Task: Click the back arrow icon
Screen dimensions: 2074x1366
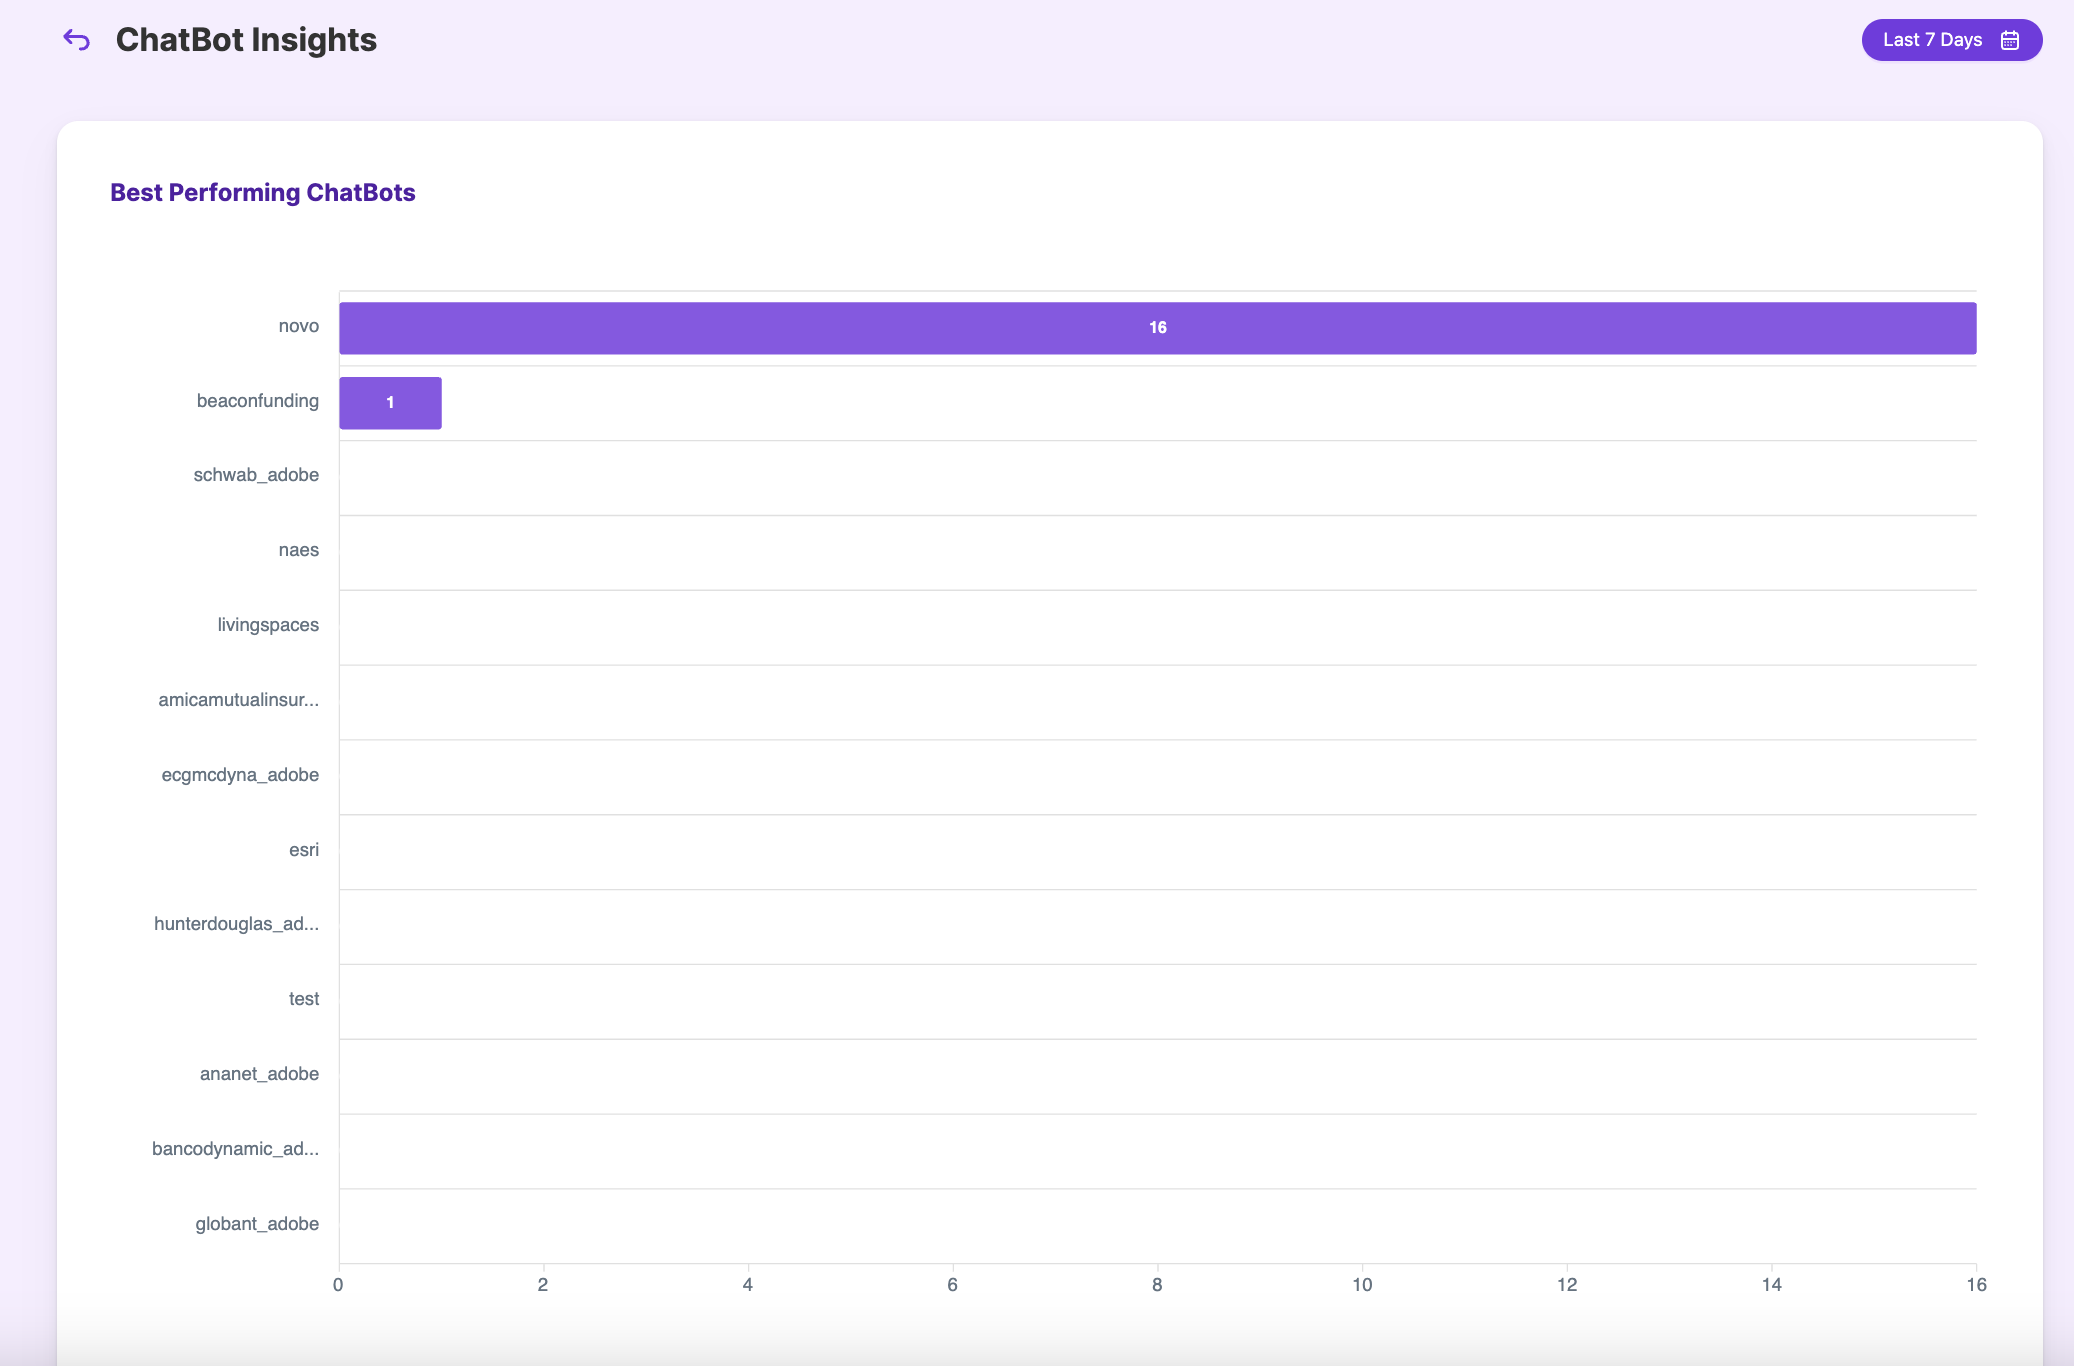Action: (77, 40)
